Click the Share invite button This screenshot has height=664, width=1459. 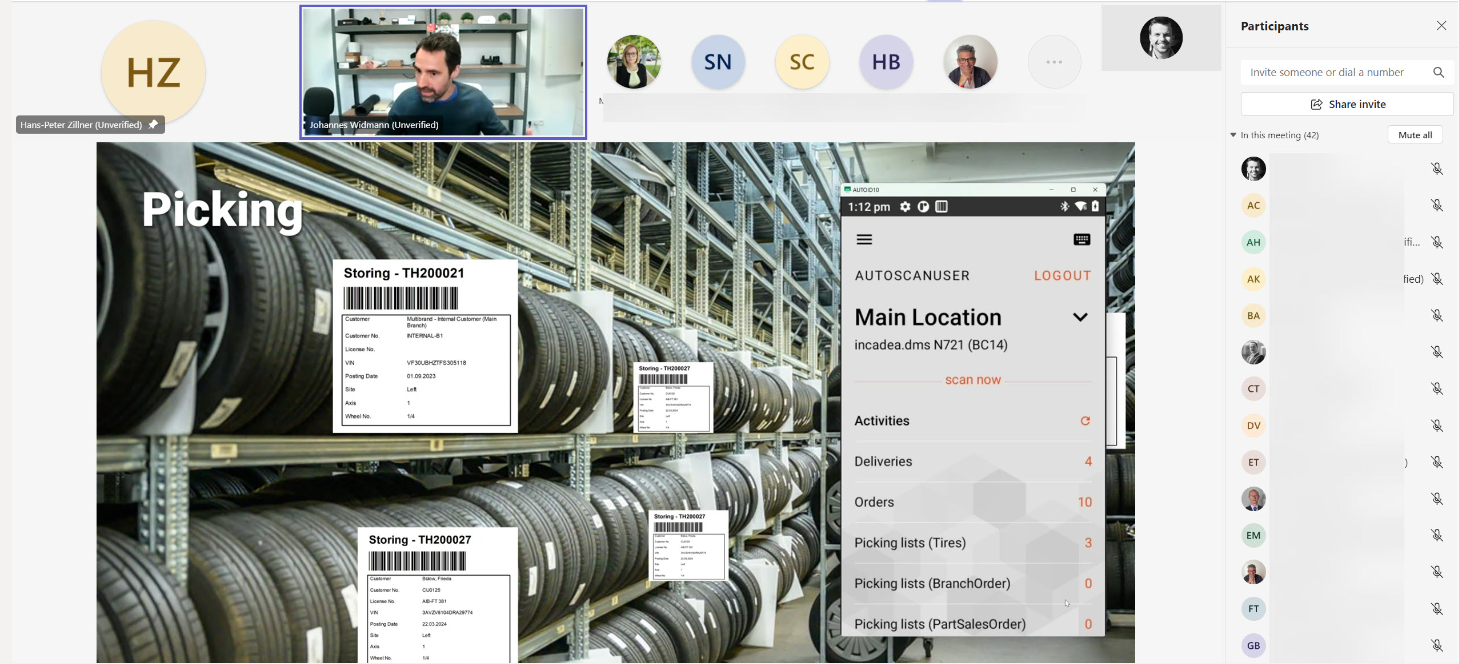point(1347,104)
